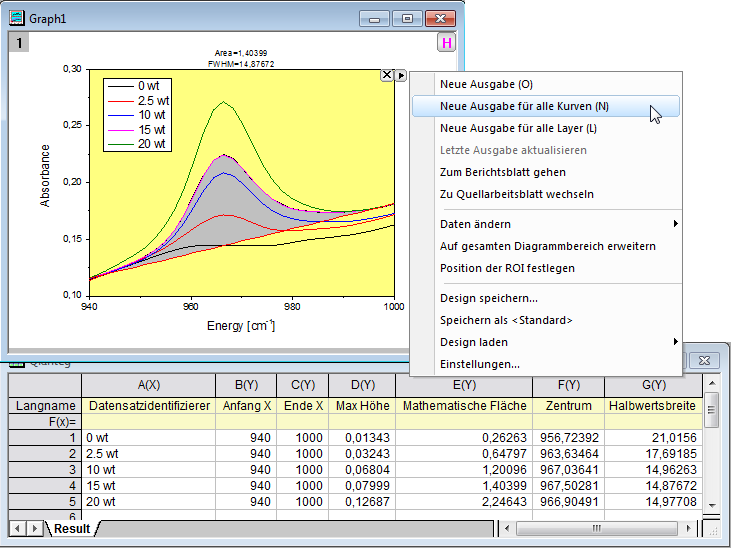Click horizontal scrollbar right arrow
Viewport: 731px width, 548px height.
689,529
